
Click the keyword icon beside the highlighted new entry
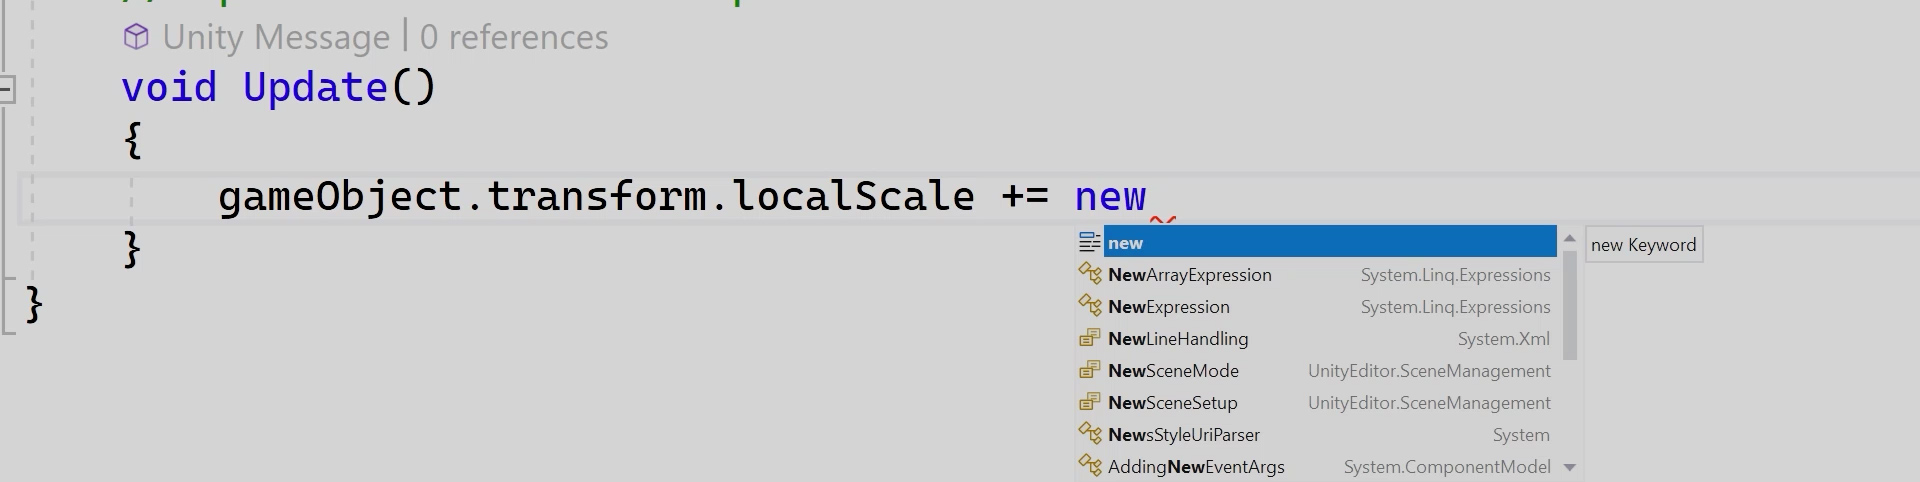[1089, 242]
